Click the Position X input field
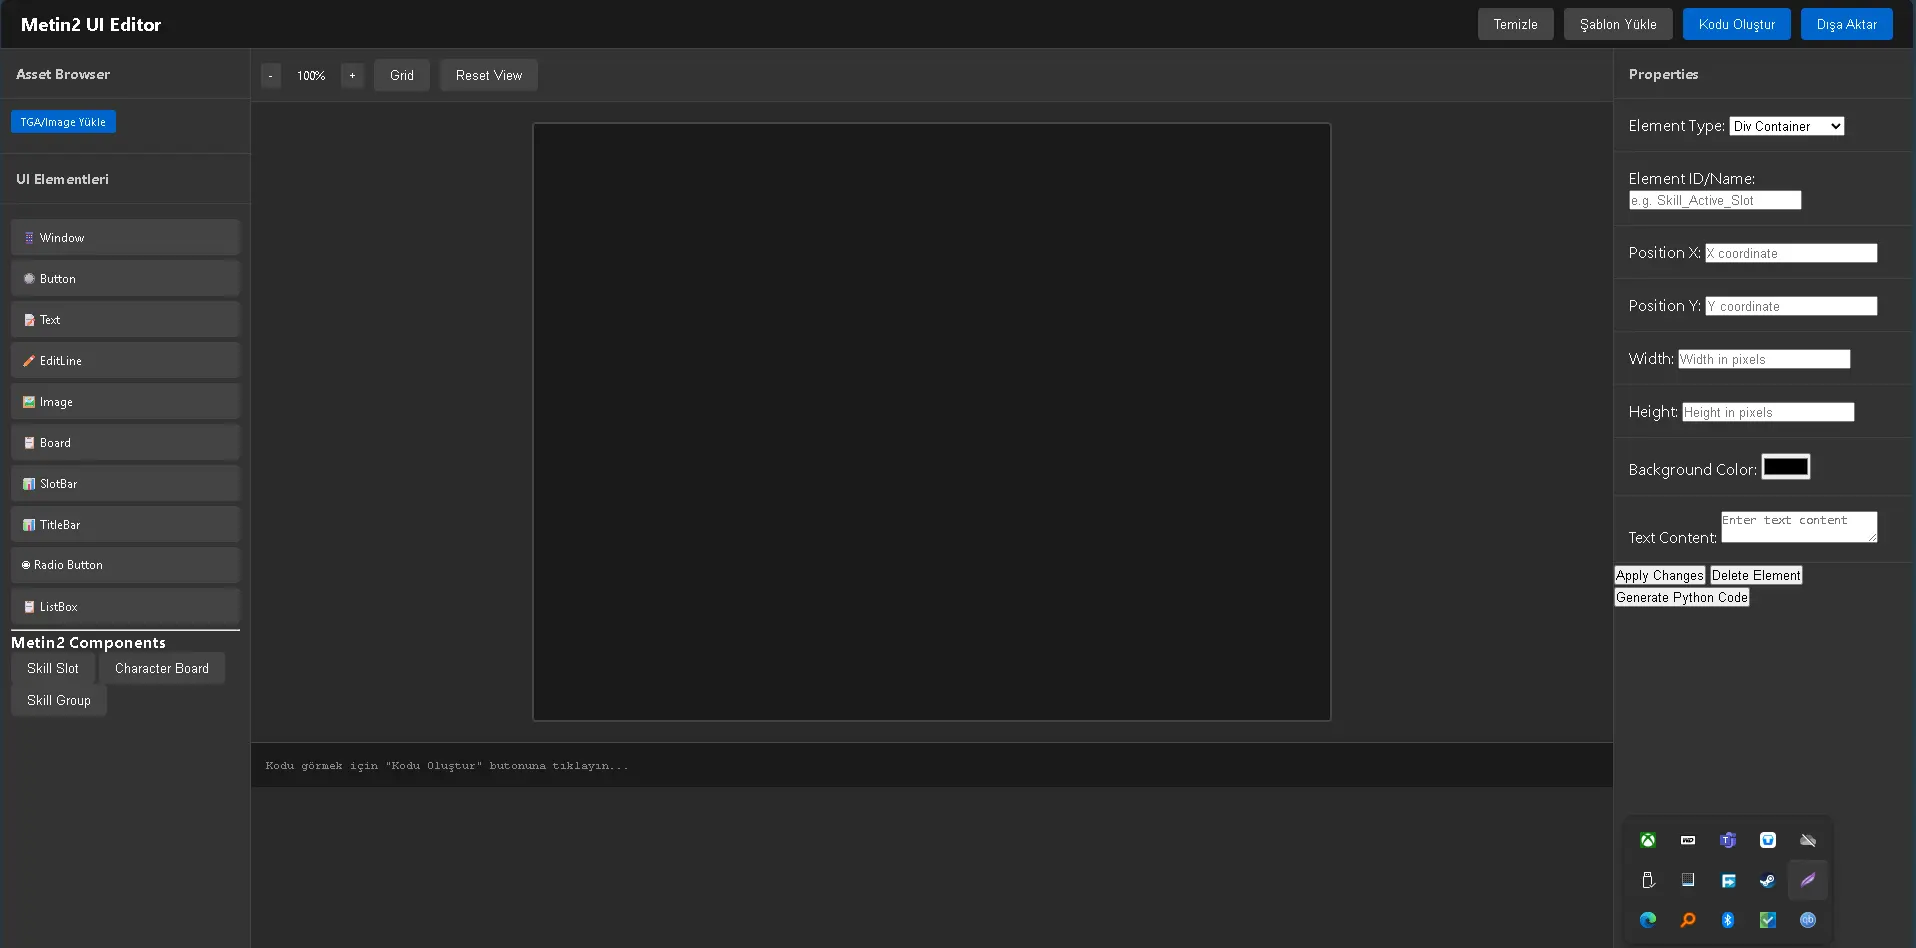This screenshot has width=1916, height=948. tap(1791, 253)
